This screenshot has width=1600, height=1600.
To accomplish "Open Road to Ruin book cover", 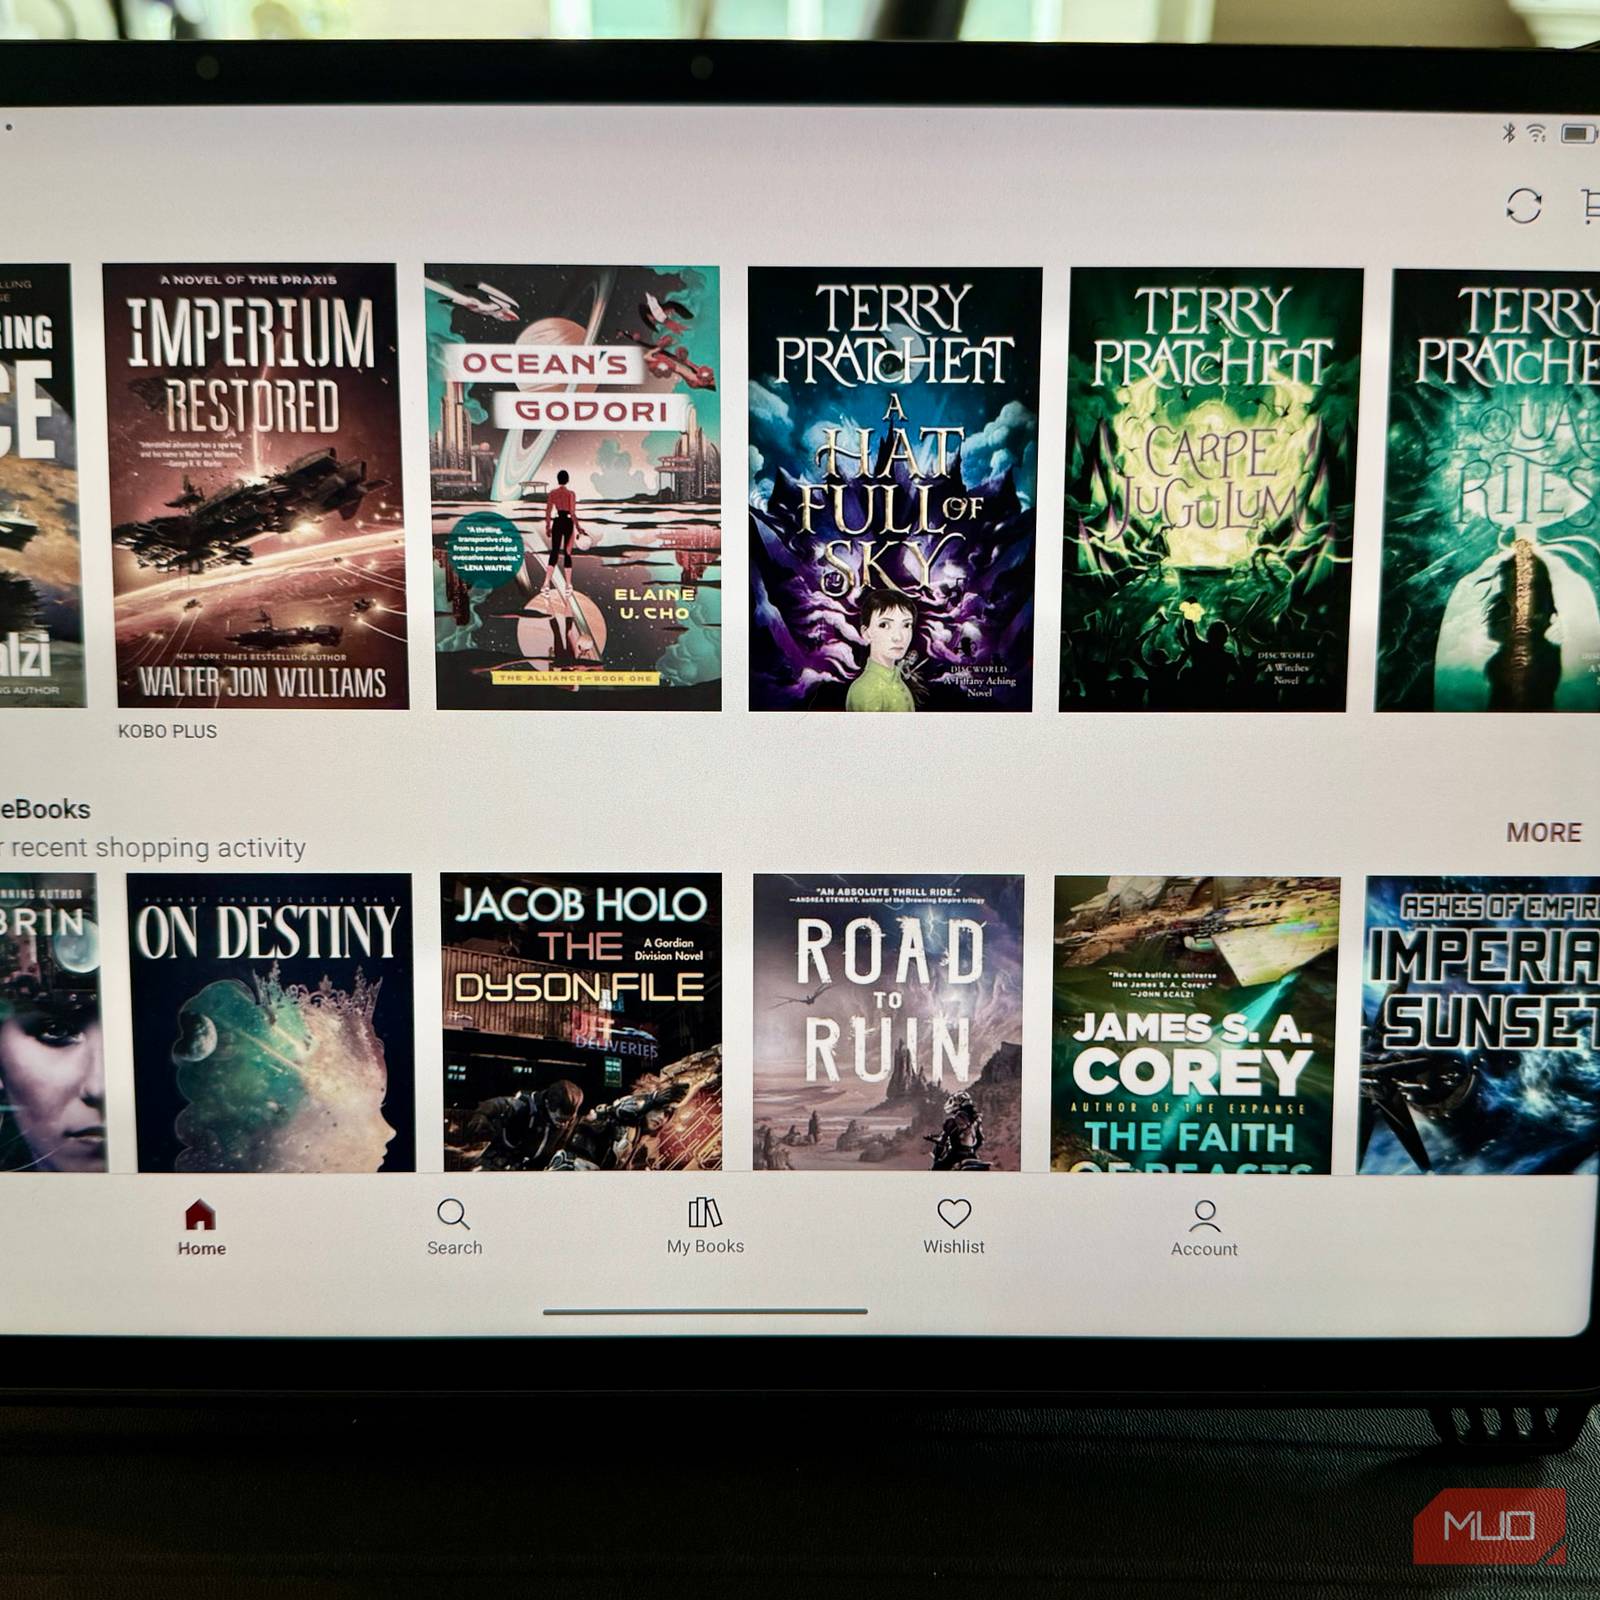I will coord(888,1023).
